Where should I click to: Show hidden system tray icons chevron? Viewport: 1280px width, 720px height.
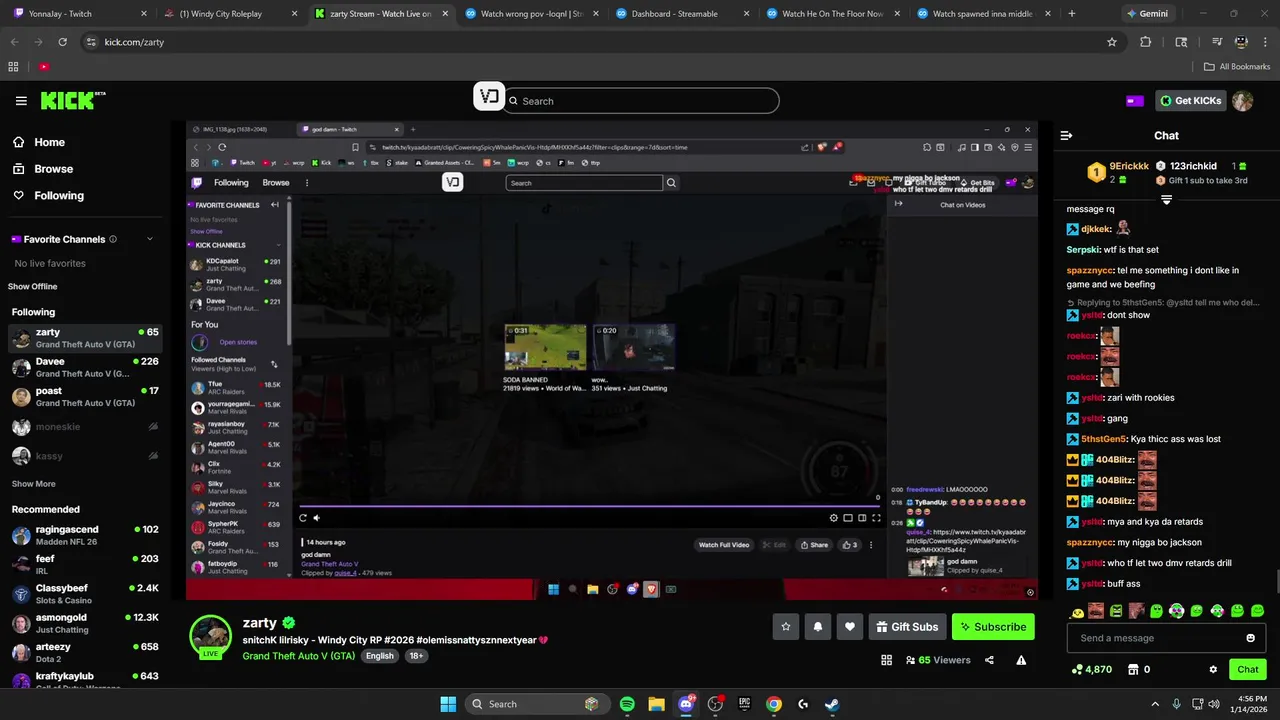(x=1155, y=704)
